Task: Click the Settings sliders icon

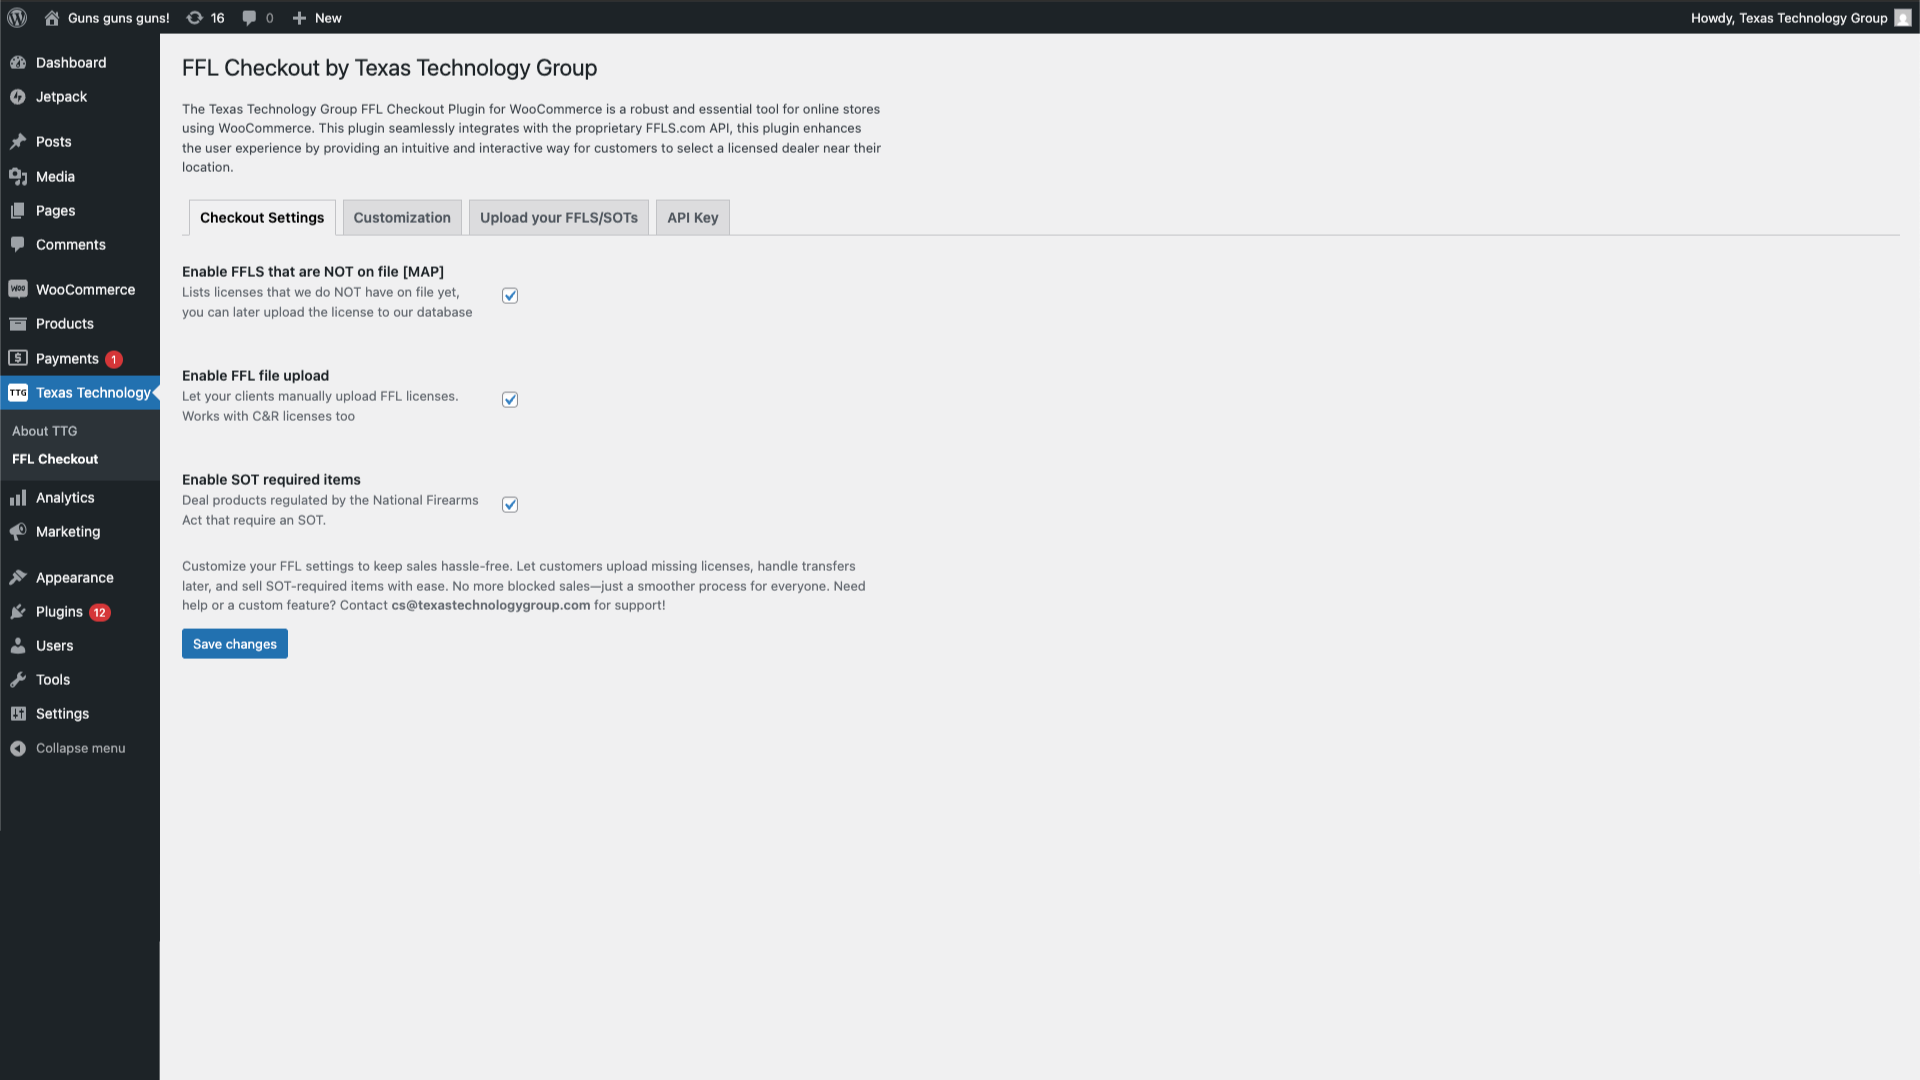Action: click(18, 713)
